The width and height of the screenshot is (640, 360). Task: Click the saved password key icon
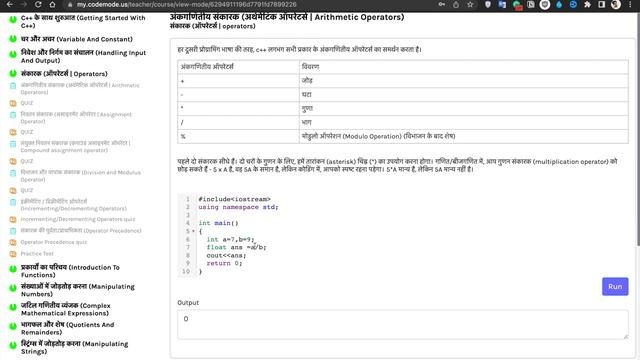[x=442, y=4]
